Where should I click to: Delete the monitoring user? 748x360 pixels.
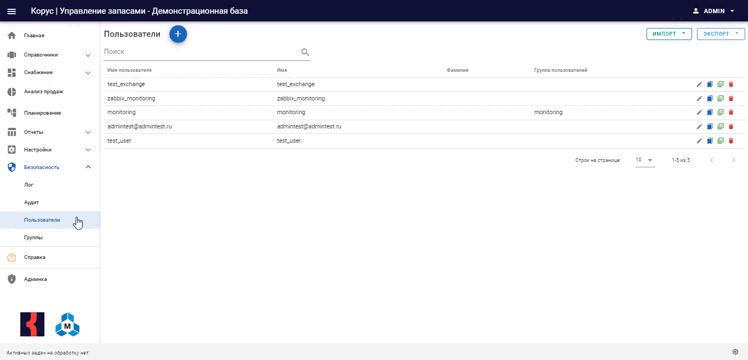[x=731, y=113]
